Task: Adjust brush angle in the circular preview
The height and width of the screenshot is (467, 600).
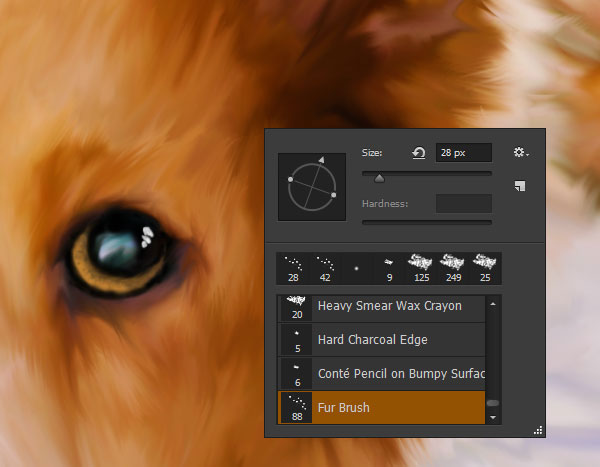Action: point(312,187)
